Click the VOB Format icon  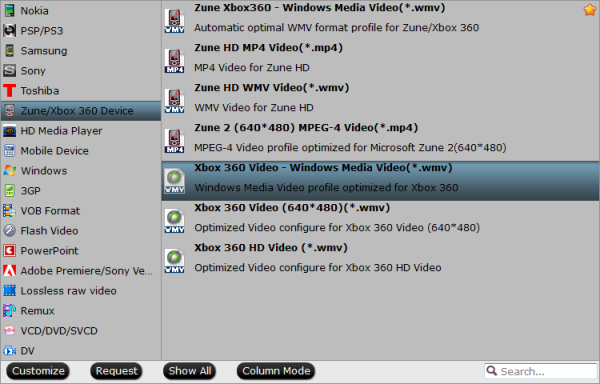click(9, 211)
